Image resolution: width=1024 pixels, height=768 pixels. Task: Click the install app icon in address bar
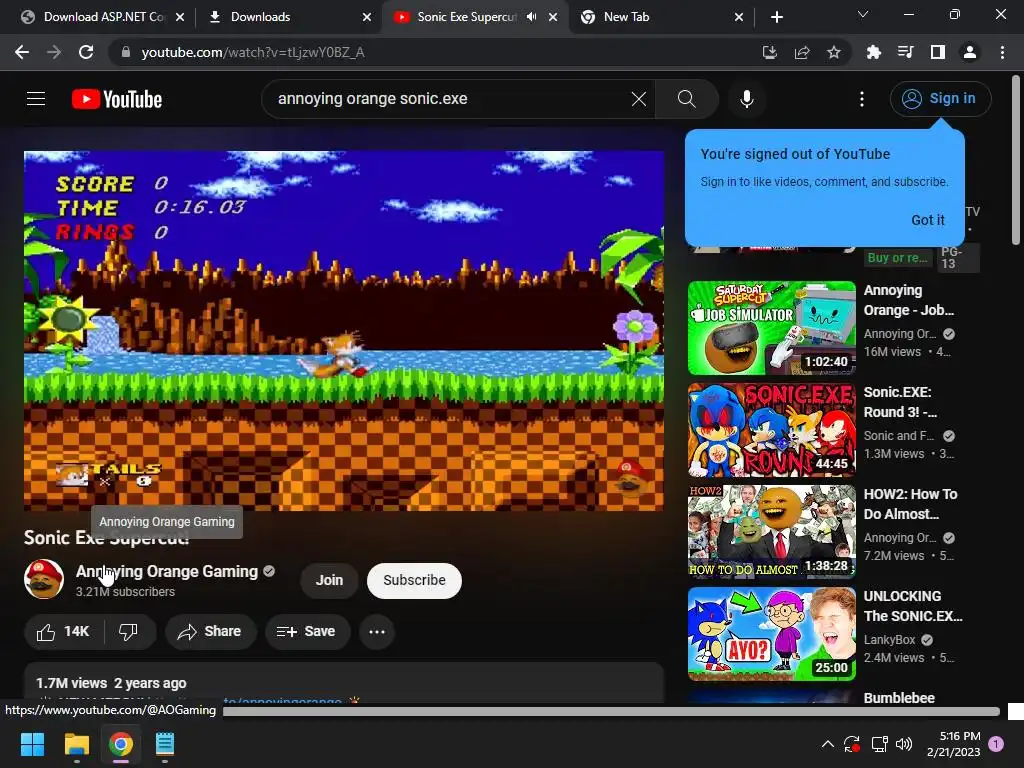coord(770,52)
